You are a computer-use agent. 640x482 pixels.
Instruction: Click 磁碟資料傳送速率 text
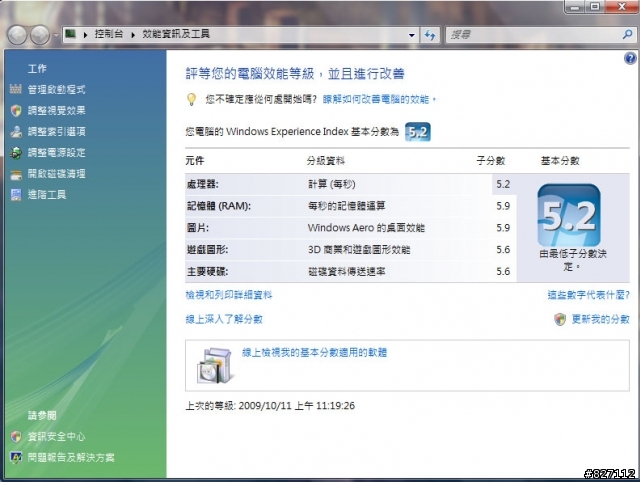pos(347,271)
